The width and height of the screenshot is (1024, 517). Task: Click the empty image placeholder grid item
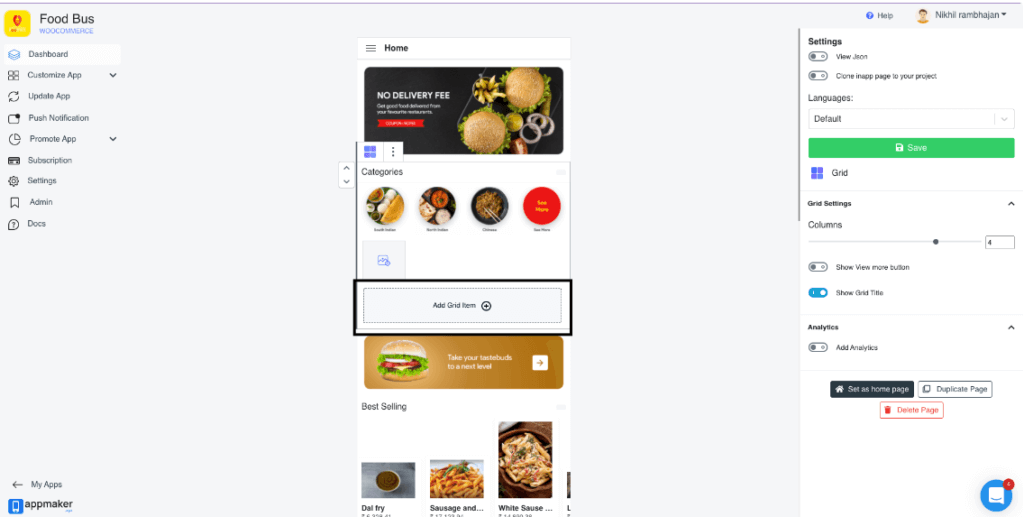coord(384,260)
